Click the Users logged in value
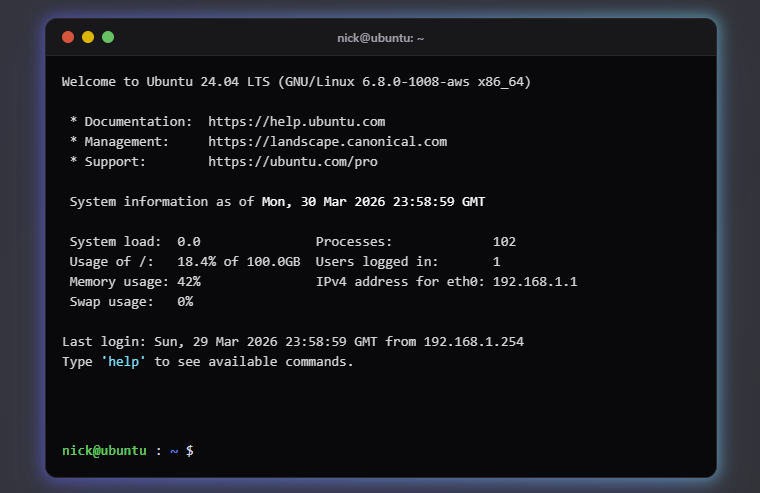 click(x=497, y=262)
